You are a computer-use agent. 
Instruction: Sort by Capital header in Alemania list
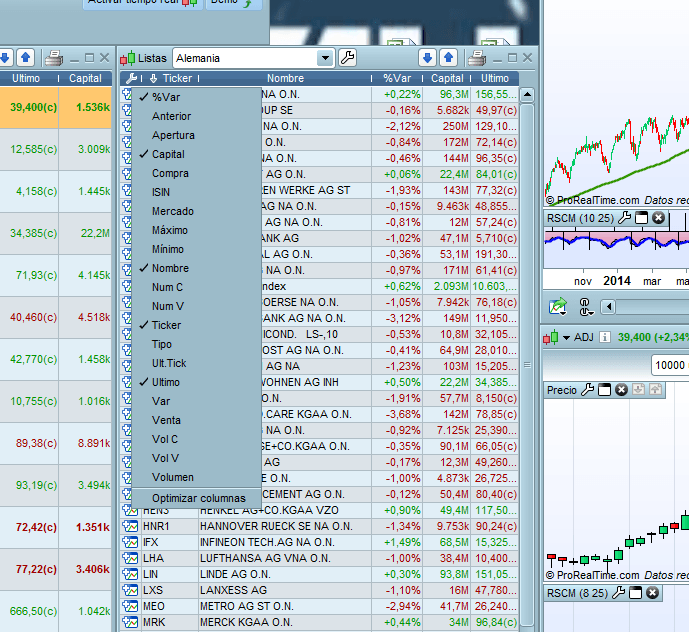447,78
